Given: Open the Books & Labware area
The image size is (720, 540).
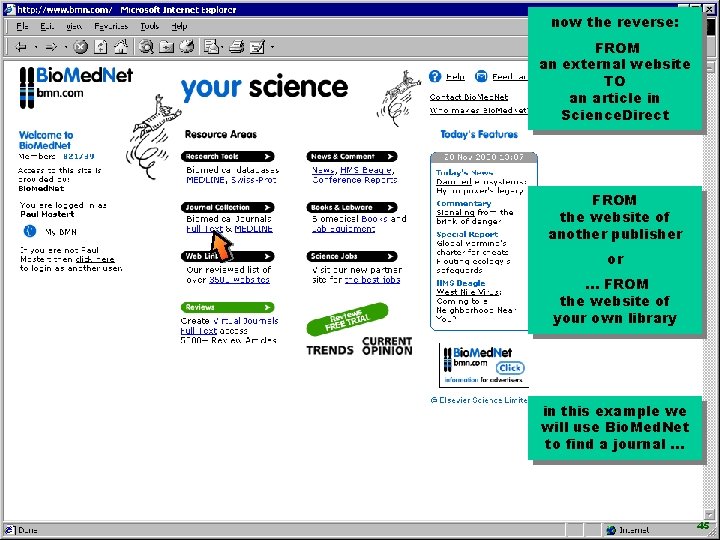Looking at the screenshot, I should pyautogui.click(x=352, y=208).
